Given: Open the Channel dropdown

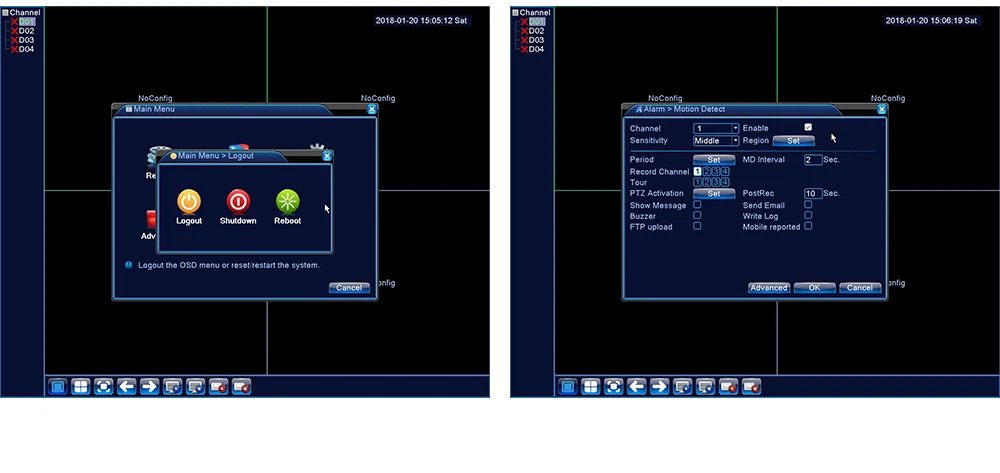Looking at the screenshot, I should tap(716, 128).
